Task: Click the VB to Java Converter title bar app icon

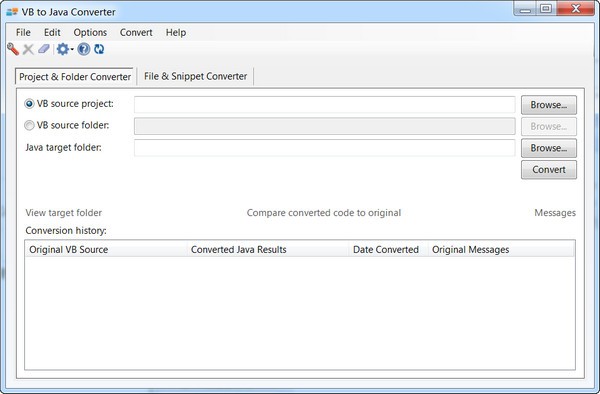Action: click(12, 12)
